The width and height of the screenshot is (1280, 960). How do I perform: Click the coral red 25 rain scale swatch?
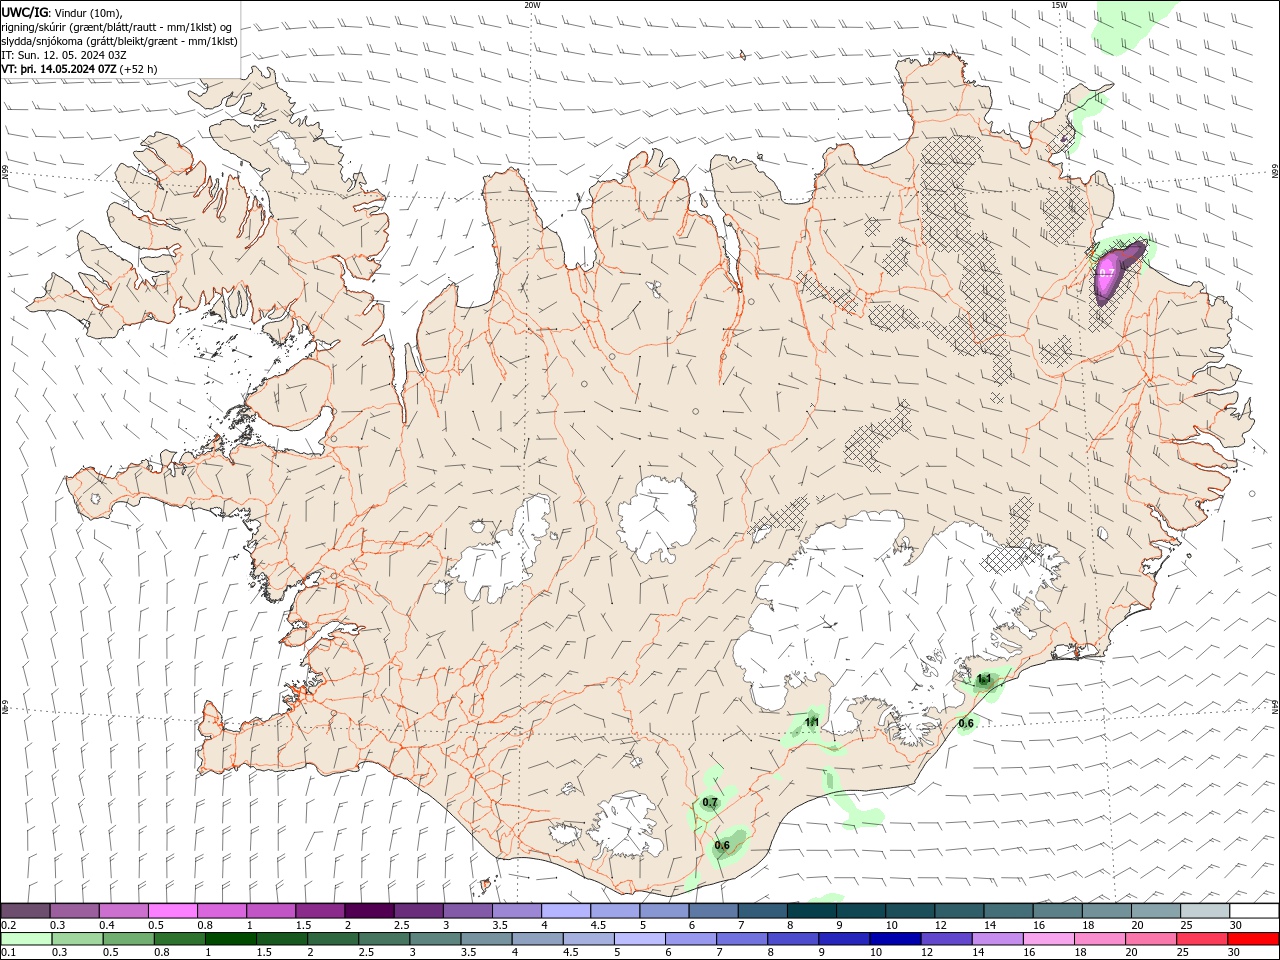pyautogui.click(x=1202, y=939)
